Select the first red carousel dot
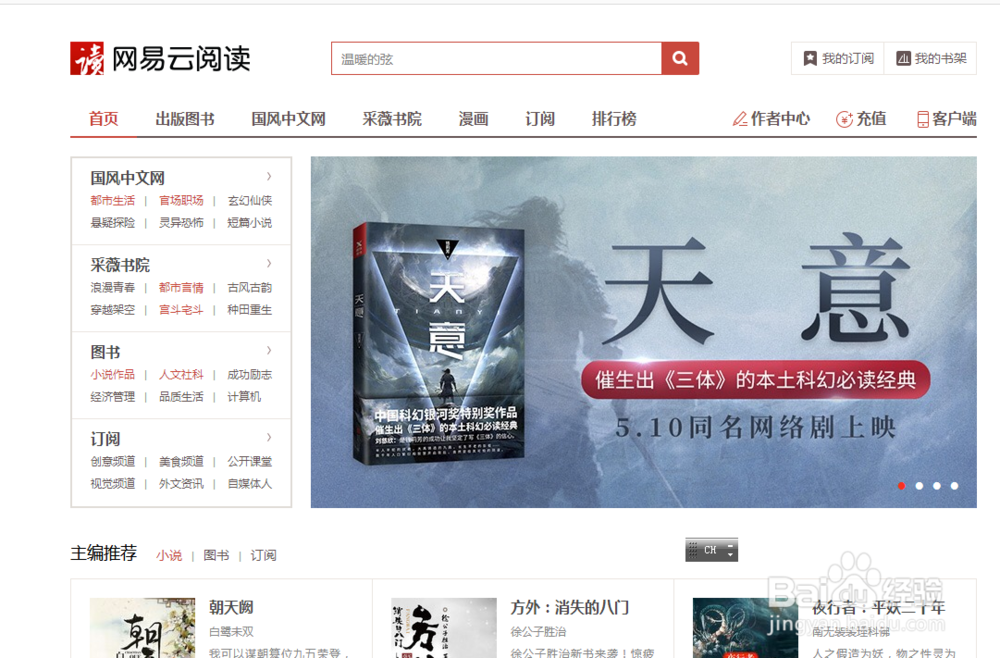The image size is (1000, 658). tap(901, 486)
